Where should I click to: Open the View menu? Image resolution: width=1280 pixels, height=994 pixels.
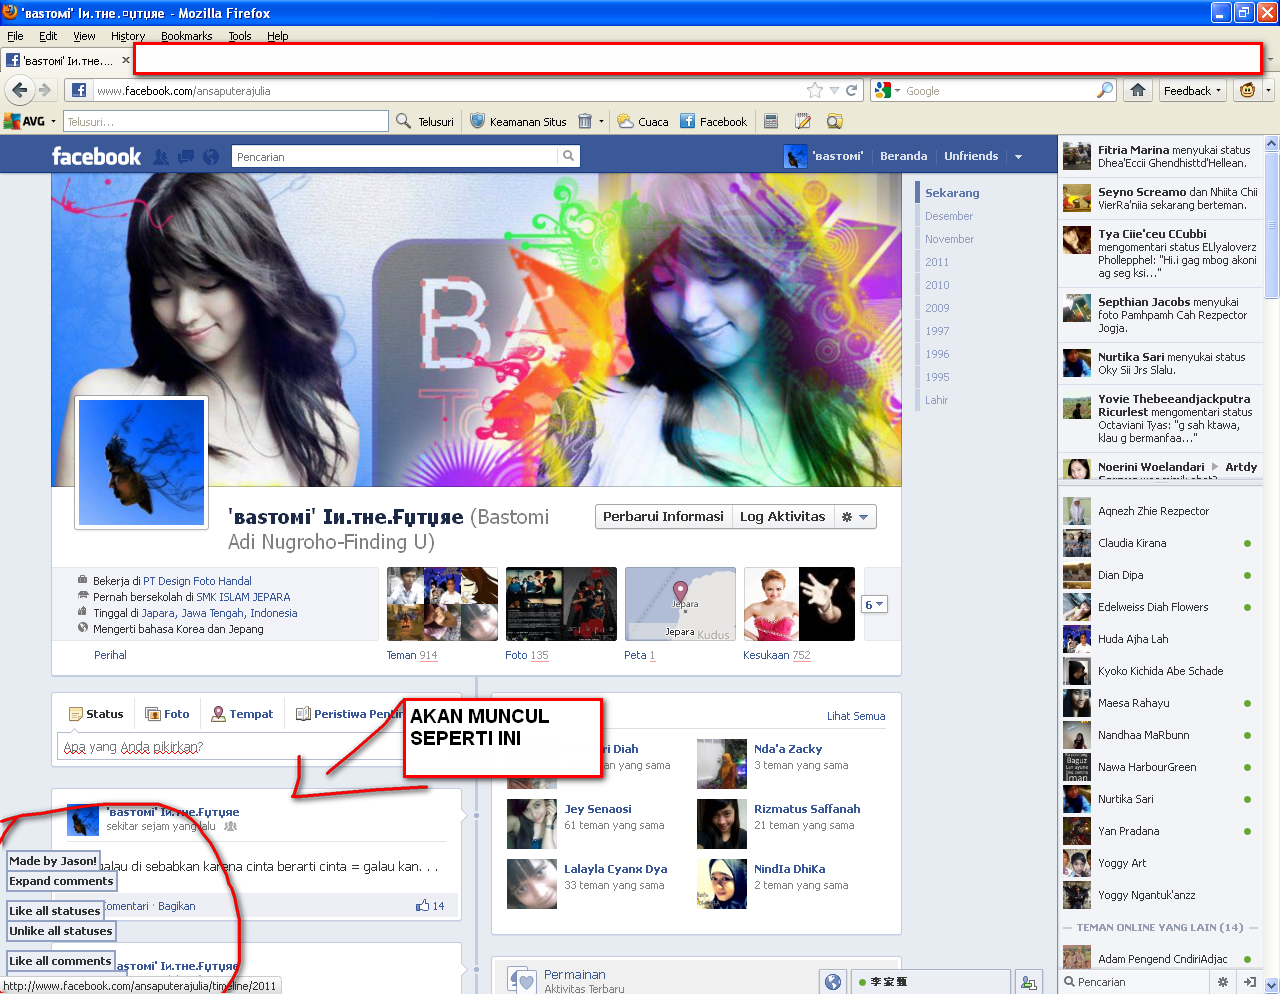(x=84, y=36)
